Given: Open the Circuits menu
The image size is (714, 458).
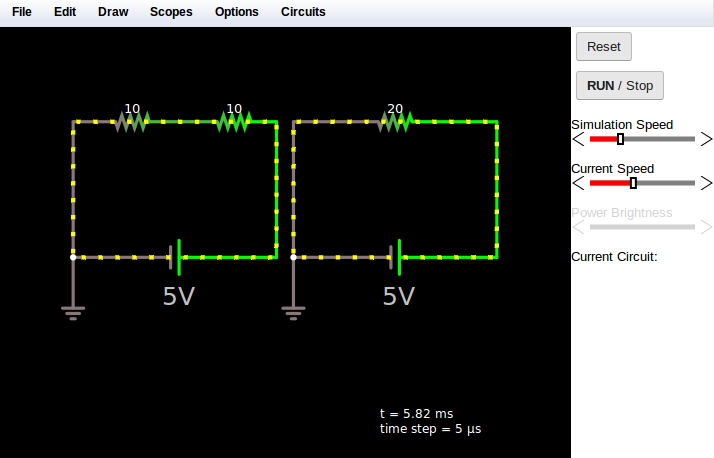Looking at the screenshot, I should pyautogui.click(x=303, y=12).
